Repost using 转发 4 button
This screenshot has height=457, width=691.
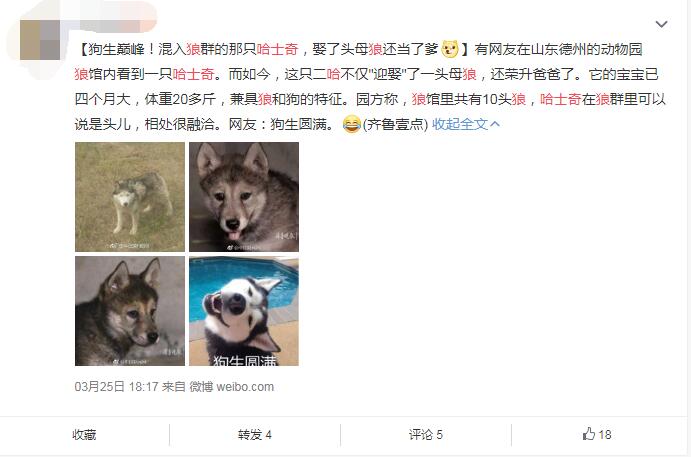point(254,435)
